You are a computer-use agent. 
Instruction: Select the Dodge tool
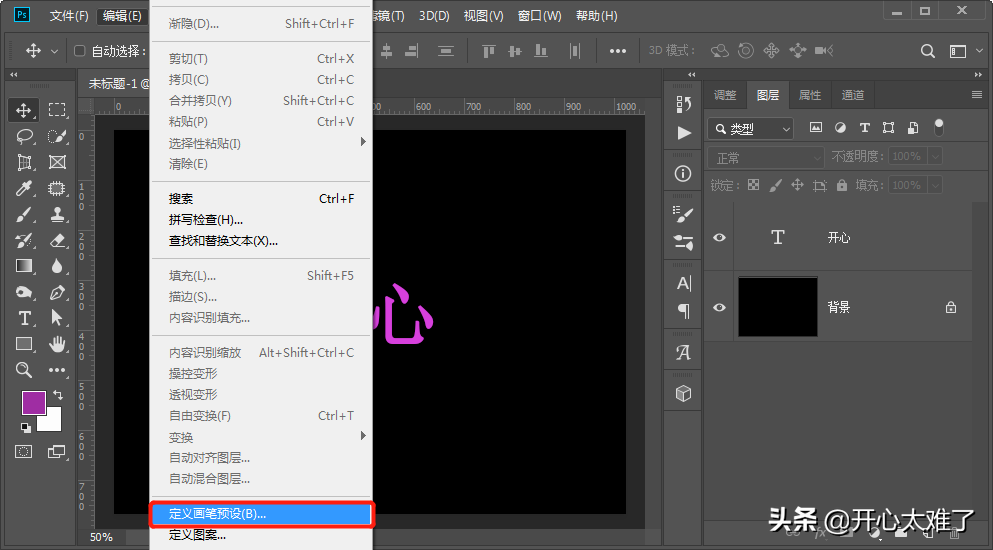click(23, 292)
